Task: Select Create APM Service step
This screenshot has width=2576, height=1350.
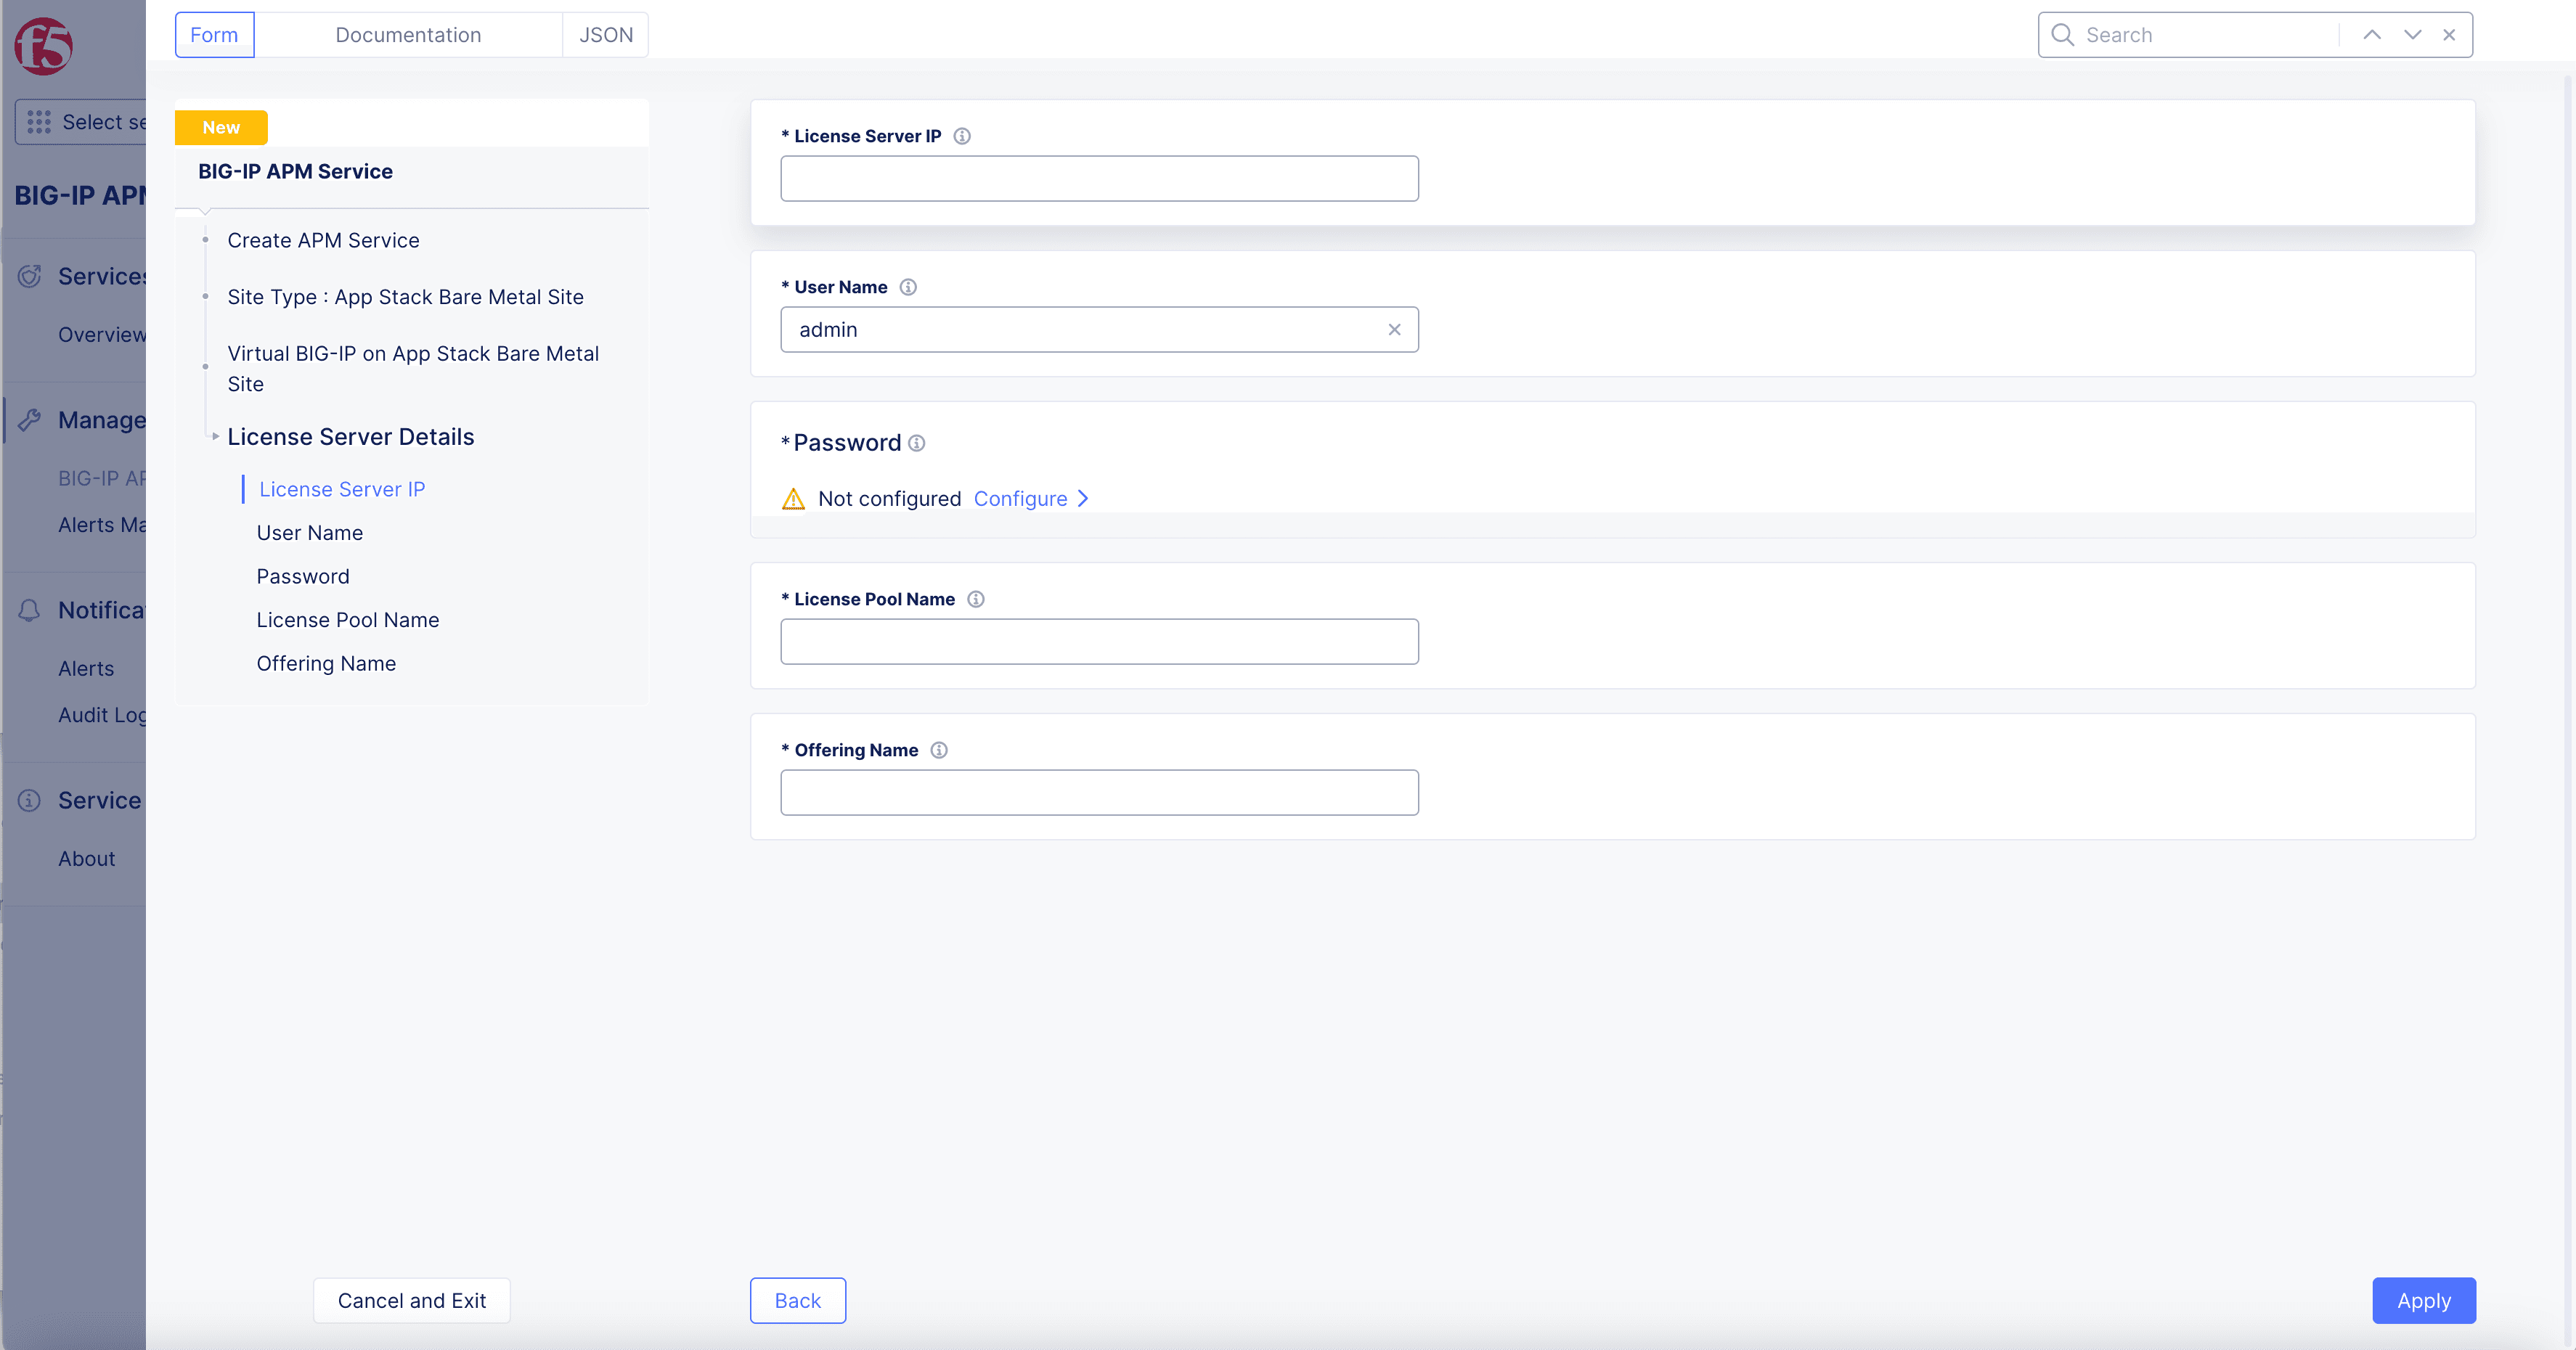Action: tap(323, 240)
